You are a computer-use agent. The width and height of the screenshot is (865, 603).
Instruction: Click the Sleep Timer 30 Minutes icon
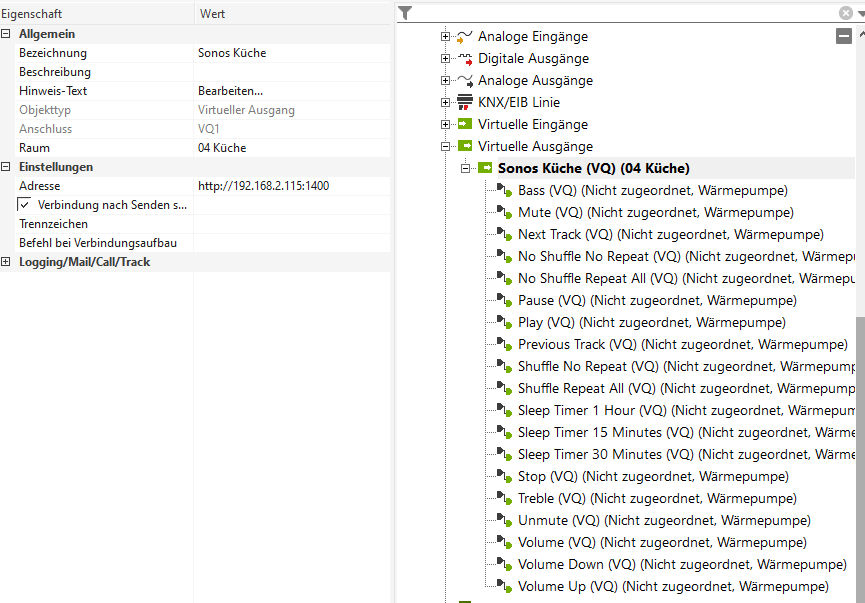(504, 455)
